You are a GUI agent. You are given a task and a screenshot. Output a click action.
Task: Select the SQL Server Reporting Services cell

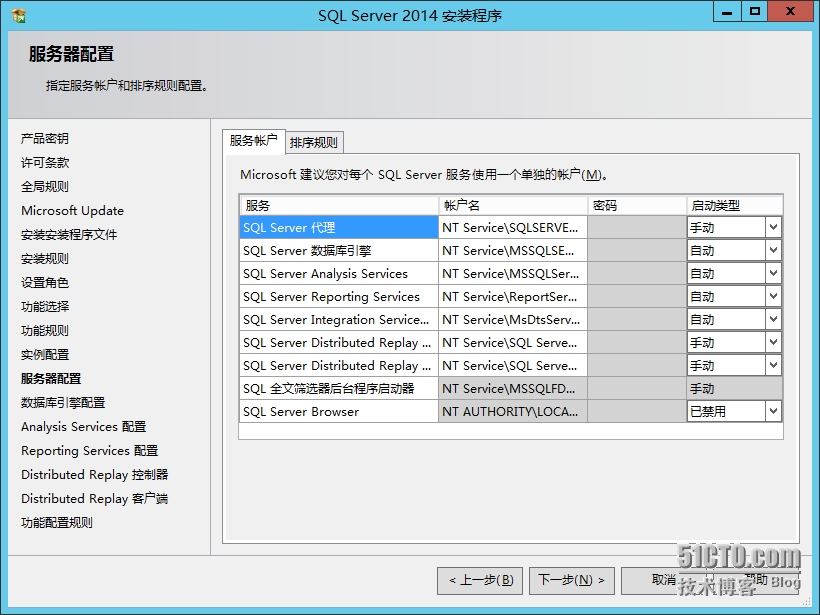[339, 297]
